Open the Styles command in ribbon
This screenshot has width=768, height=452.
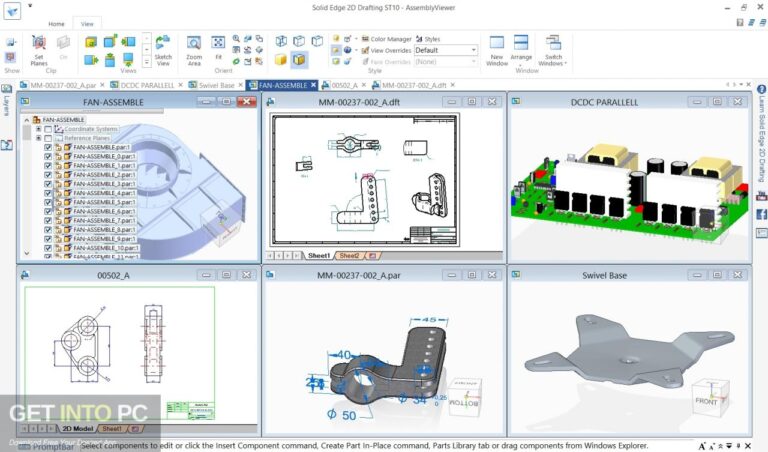tap(428, 39)
